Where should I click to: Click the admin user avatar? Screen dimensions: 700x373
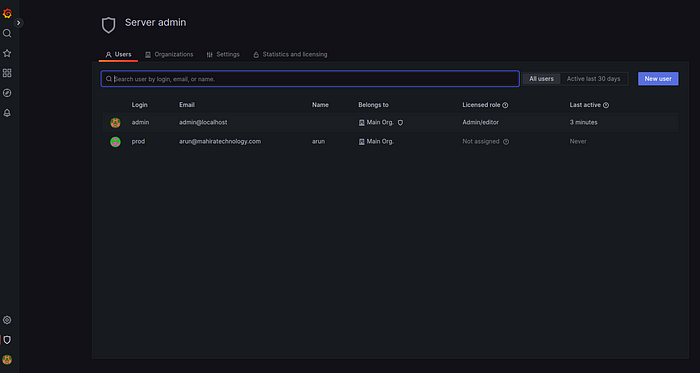[116, 123]
